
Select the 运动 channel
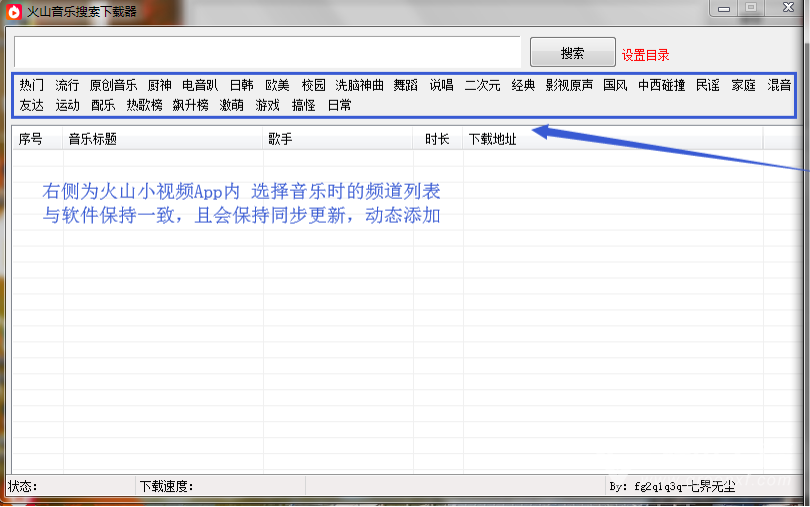tap(68, 105)
